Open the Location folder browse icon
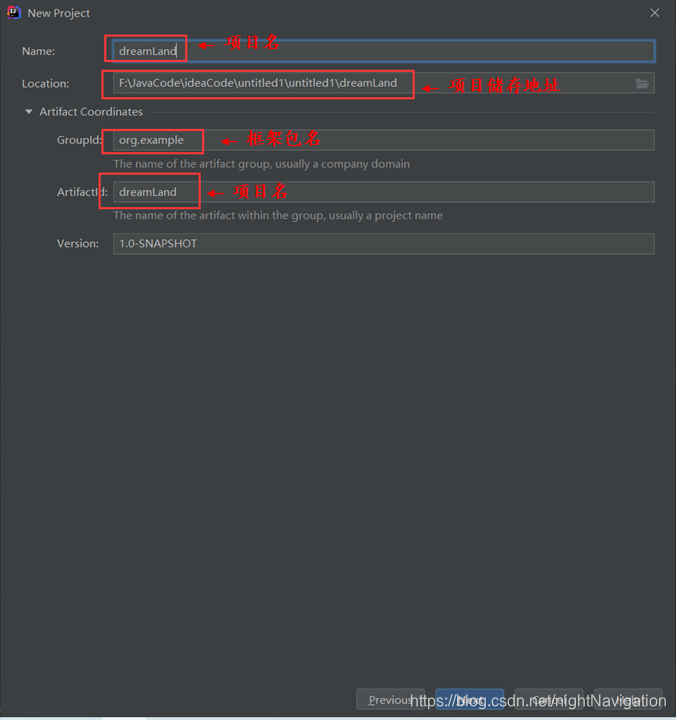 [642, 84]
